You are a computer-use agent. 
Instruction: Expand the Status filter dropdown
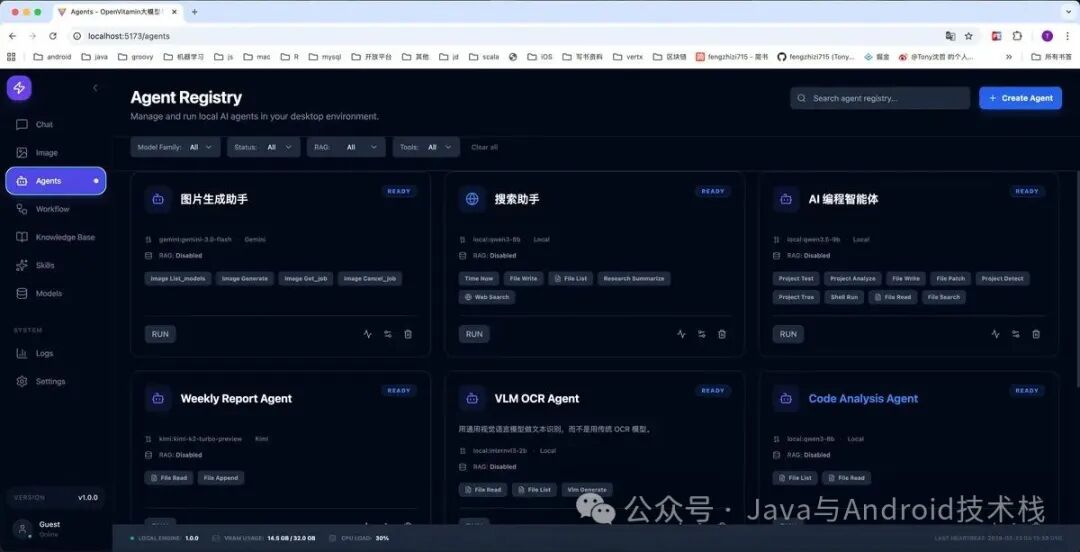[x=264, y=147]
